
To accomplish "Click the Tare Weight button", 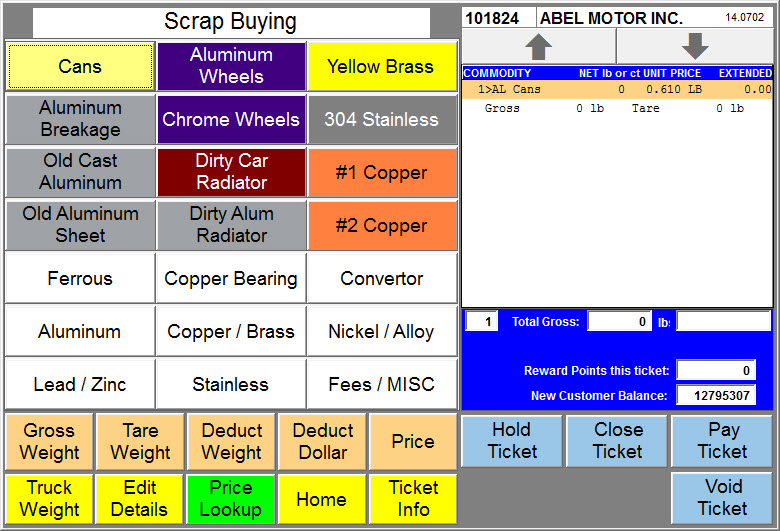I will 140,441.
